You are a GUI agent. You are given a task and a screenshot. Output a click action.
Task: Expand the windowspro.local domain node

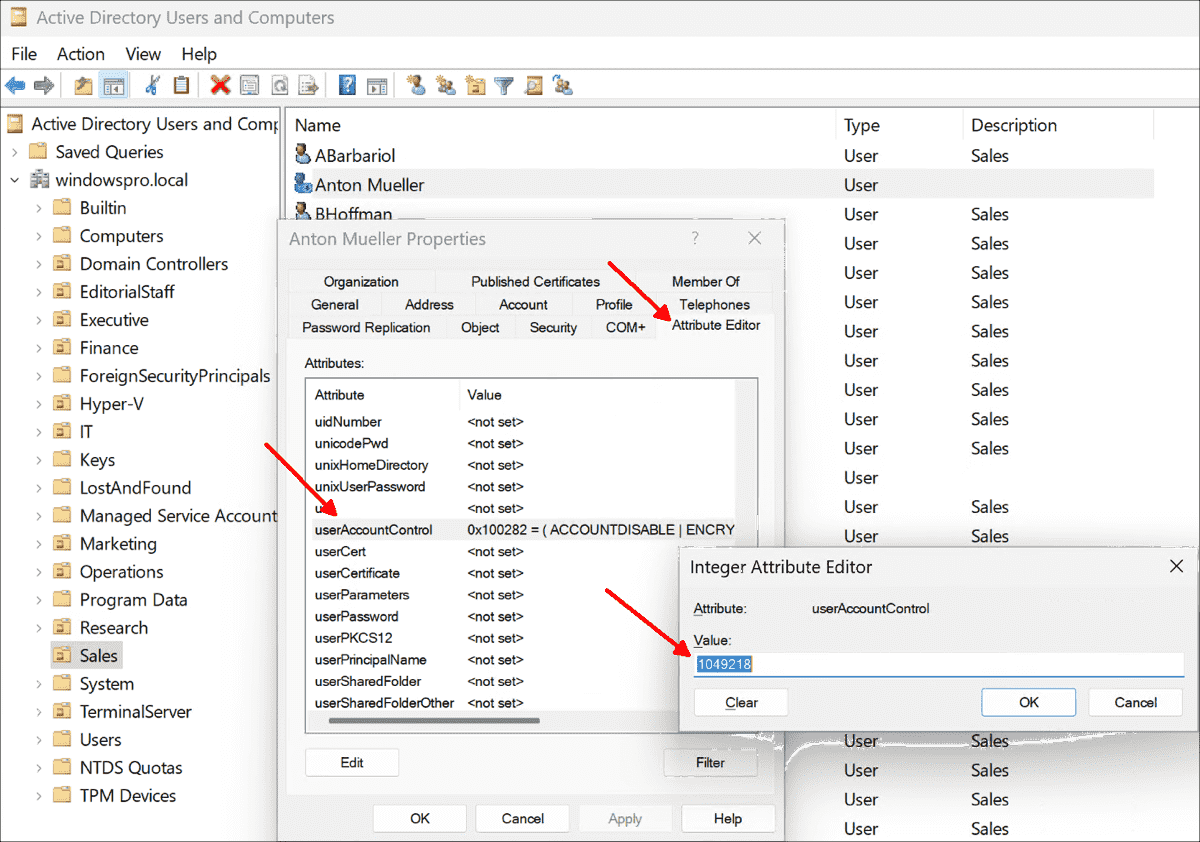[12, 180]
